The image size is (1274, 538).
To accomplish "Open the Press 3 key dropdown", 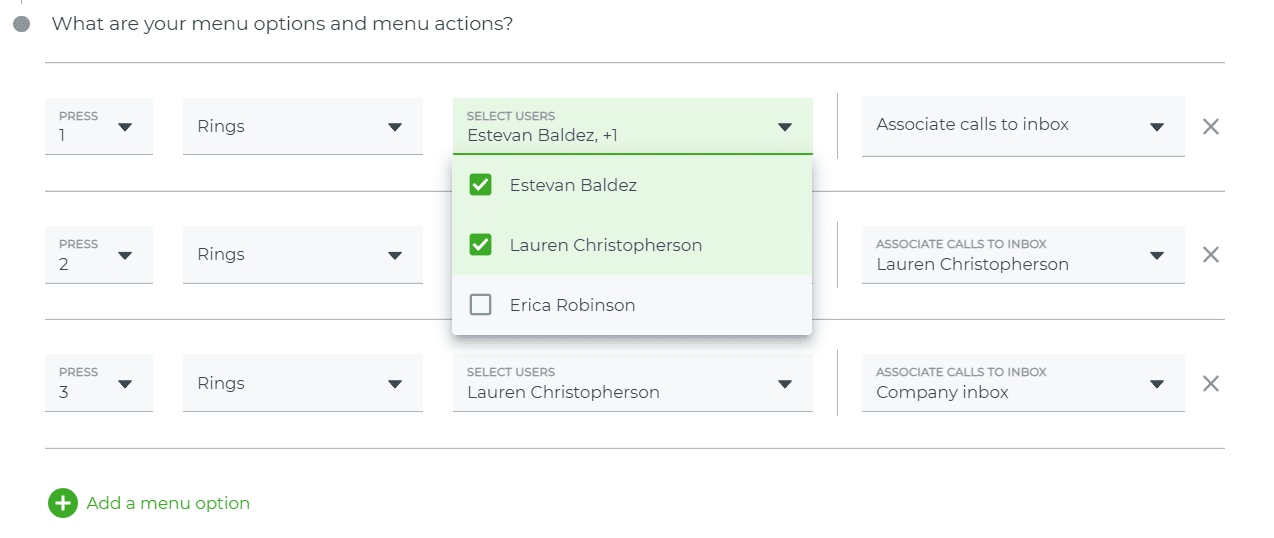I will coord(99,382).
